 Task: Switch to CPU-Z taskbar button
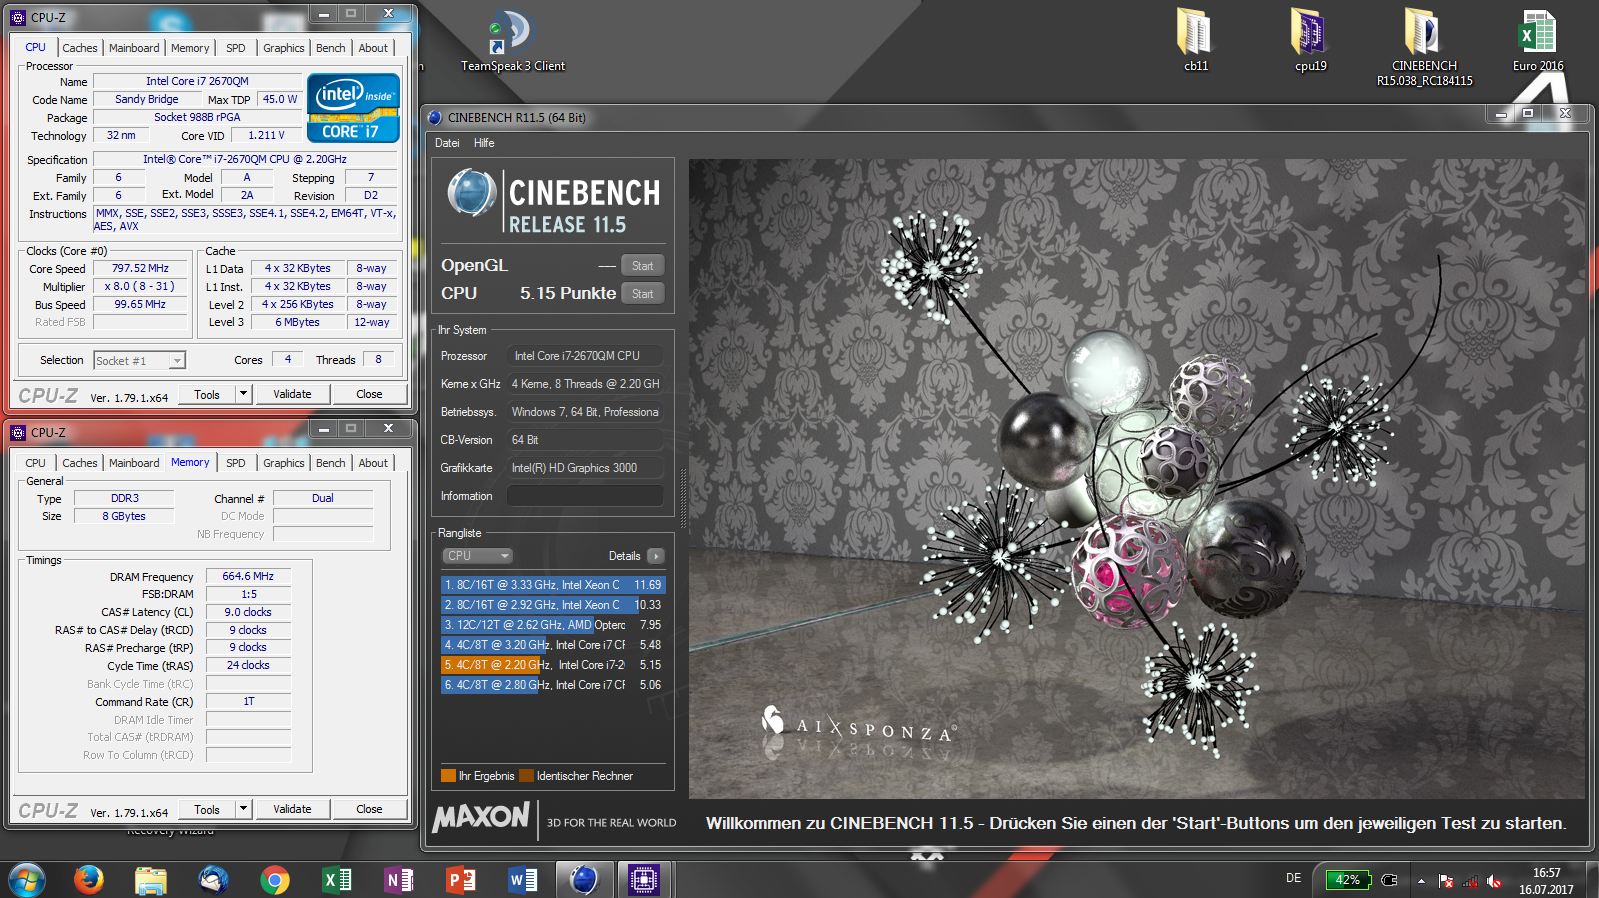pyautogui.click(x=644, y=880)
